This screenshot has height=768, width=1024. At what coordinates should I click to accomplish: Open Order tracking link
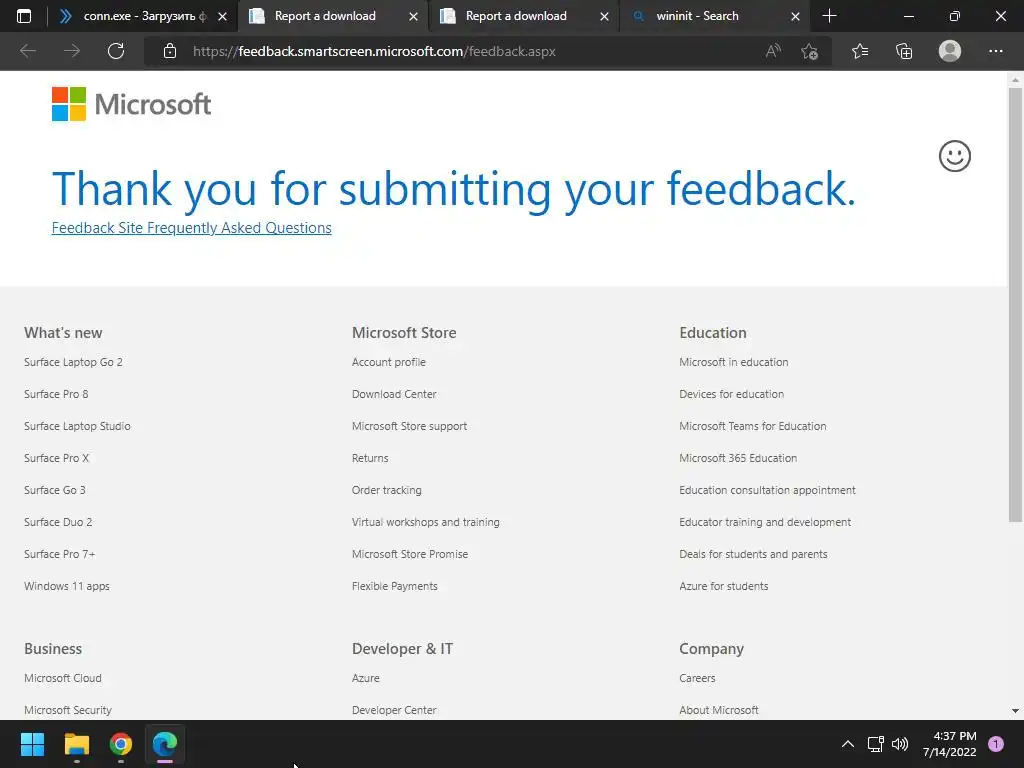click(387, 490)
